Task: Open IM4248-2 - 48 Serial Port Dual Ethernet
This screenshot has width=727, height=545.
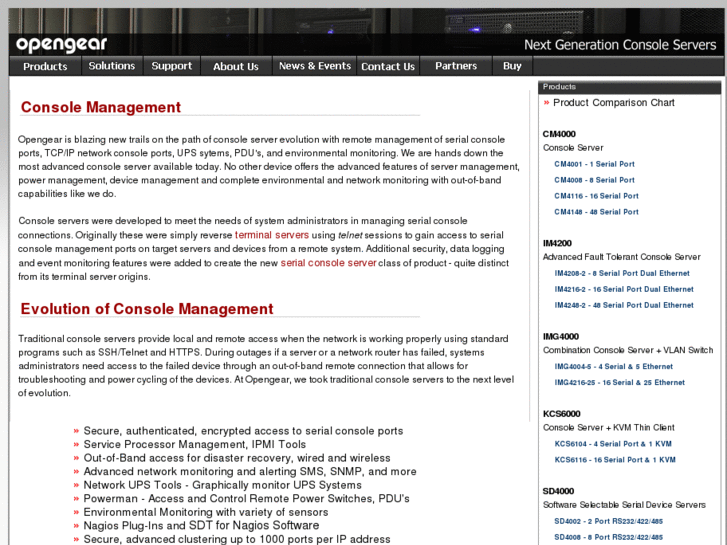Action: 624,305
